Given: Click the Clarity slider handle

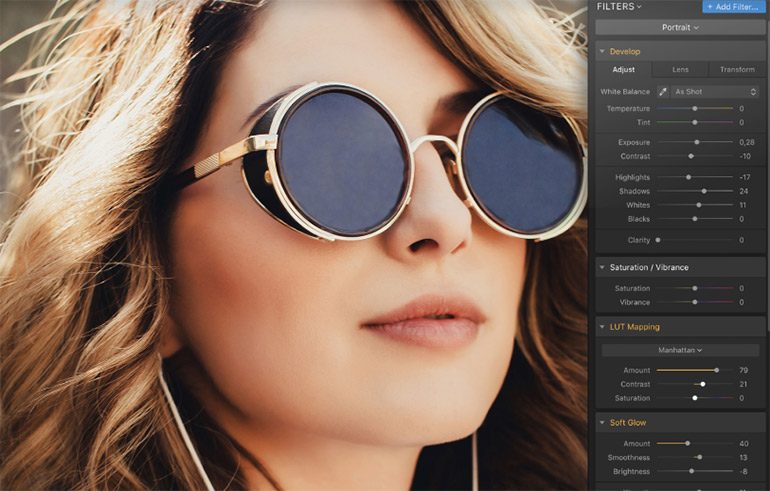Looking at the screenshot, I should [658, 240].
